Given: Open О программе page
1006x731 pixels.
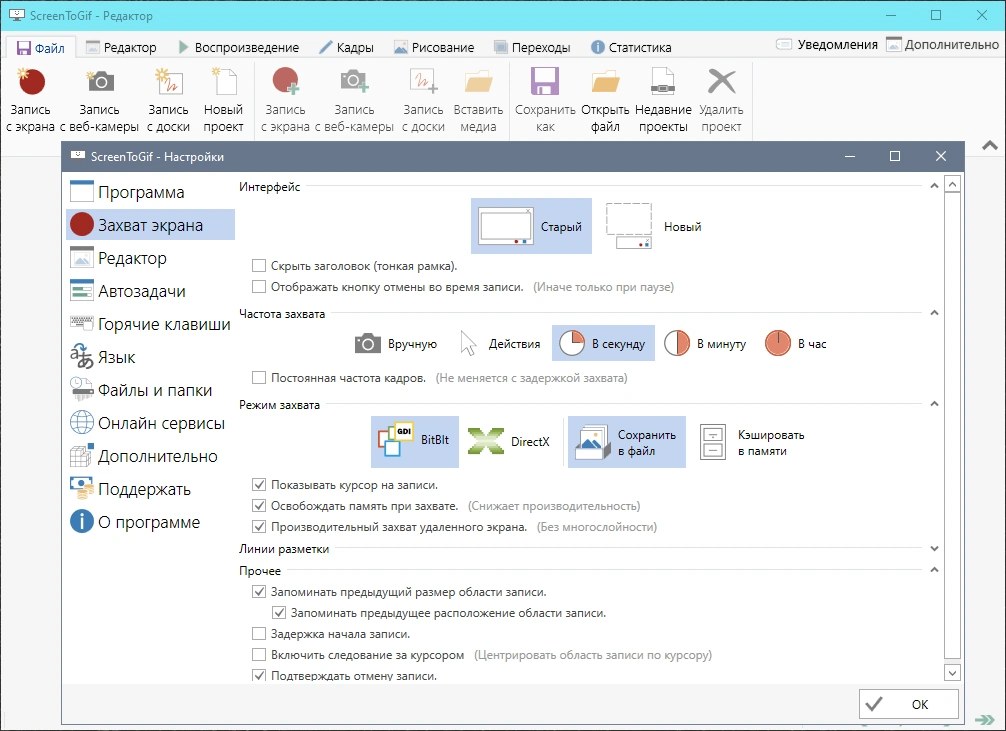Looking at the screenshot, I should click(150, 522).
